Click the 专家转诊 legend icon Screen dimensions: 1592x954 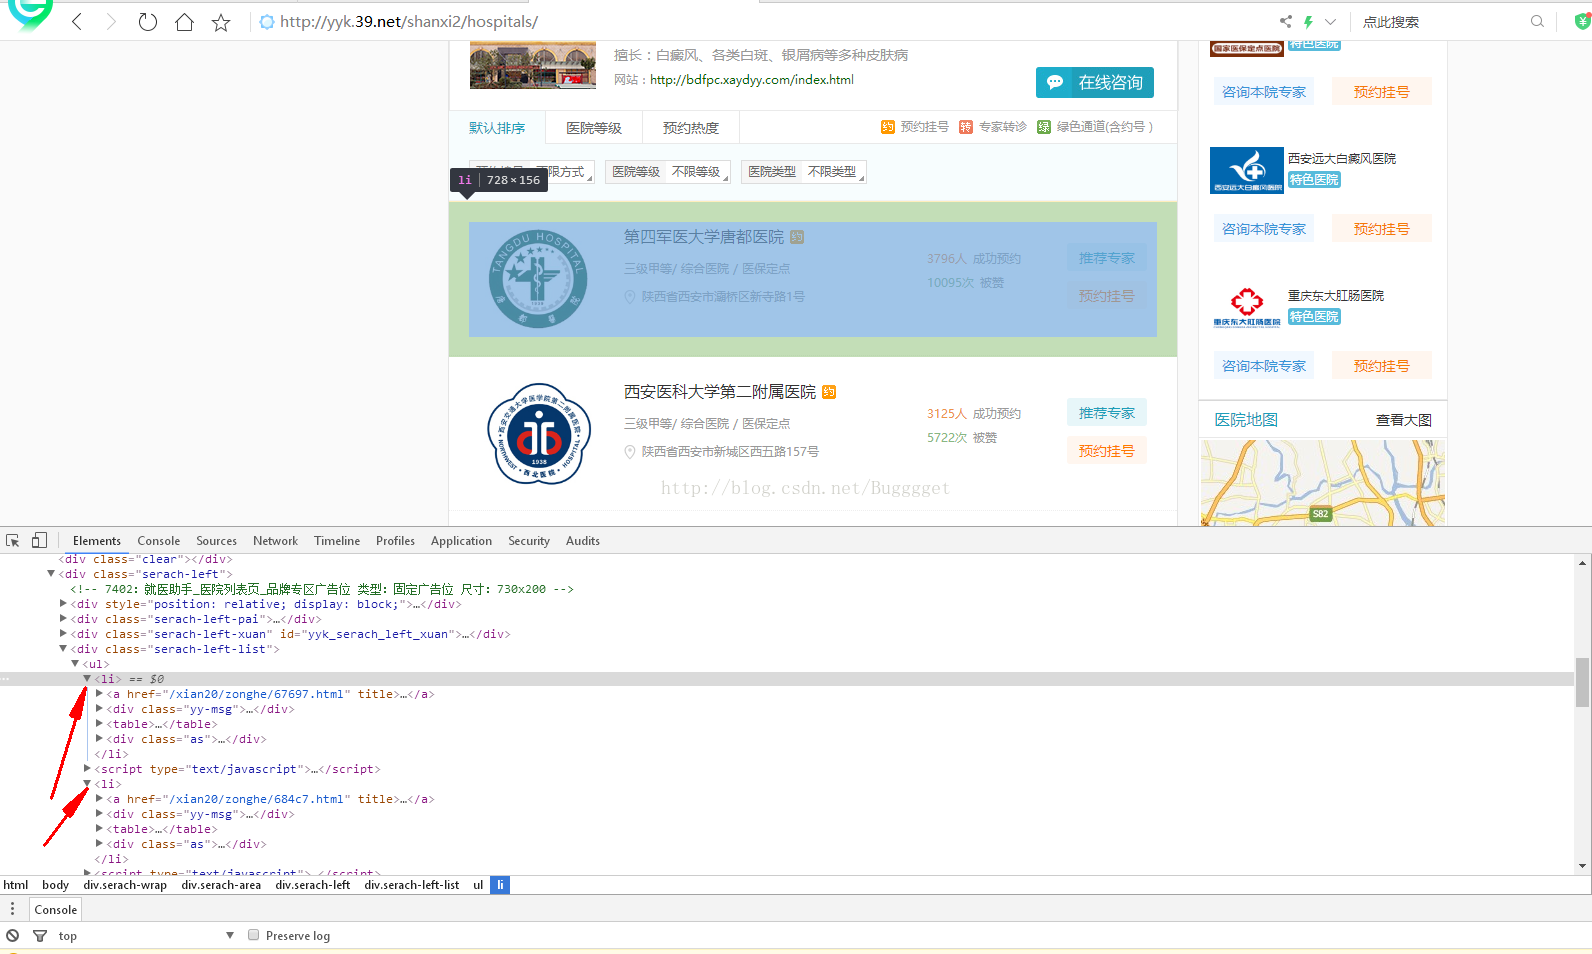(966, 127)
